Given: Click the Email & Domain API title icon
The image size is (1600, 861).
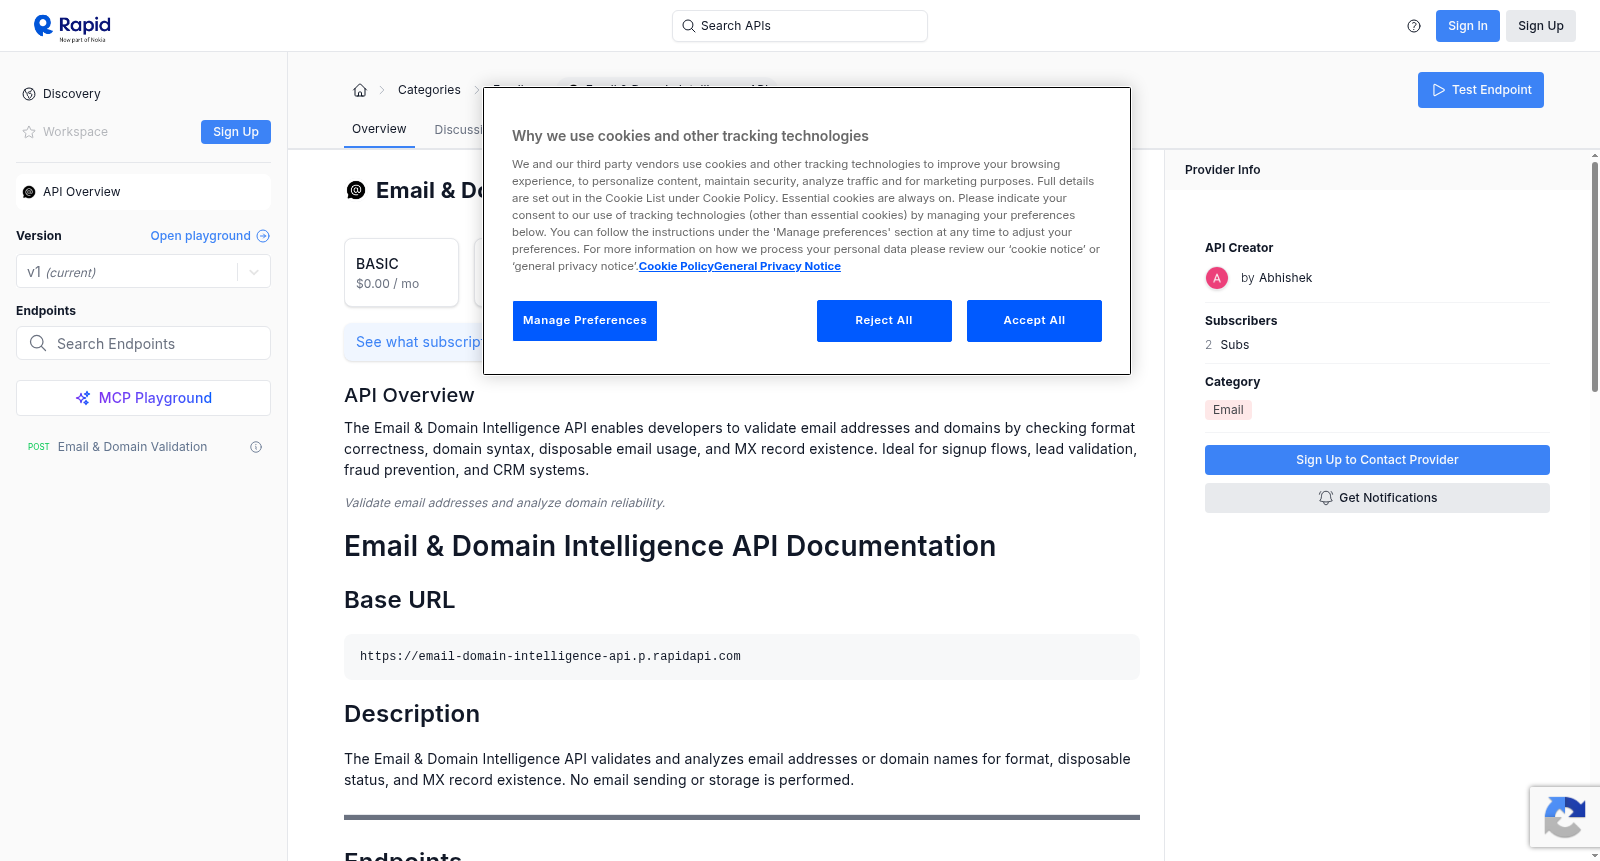Looking at the screenshot, I should pyautogui.click(x=356, y=190).
